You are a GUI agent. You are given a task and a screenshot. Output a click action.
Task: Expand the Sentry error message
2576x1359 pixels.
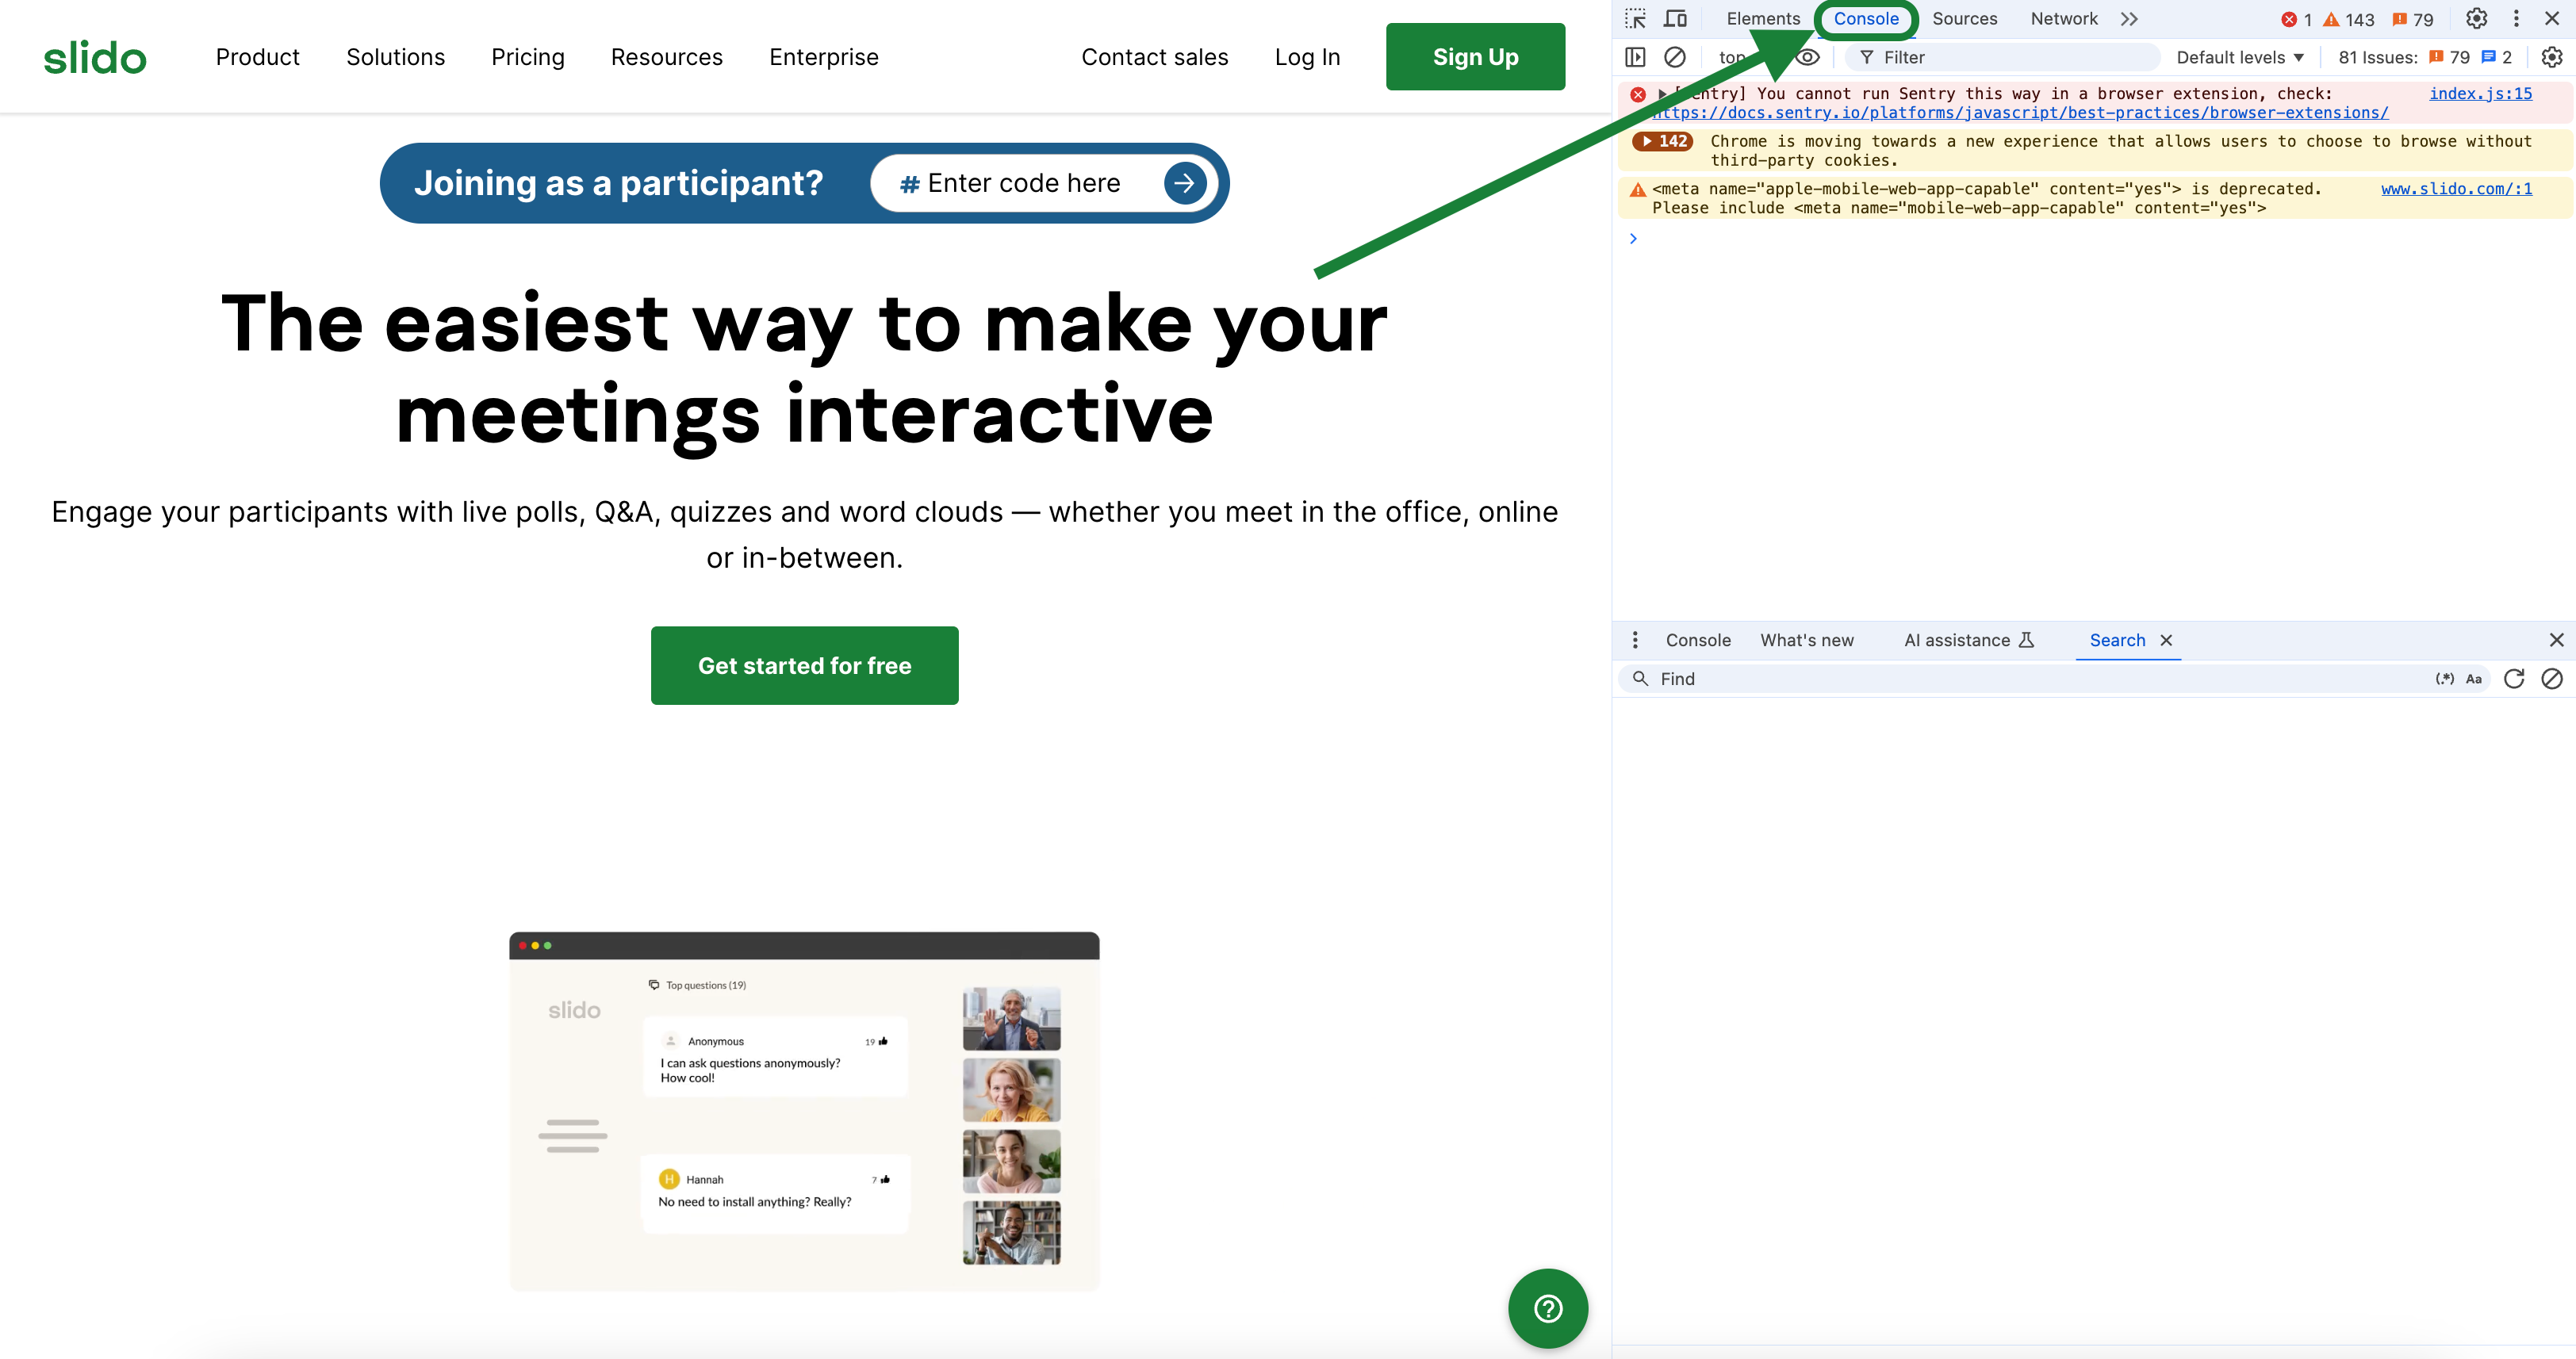coord(1662,94)
